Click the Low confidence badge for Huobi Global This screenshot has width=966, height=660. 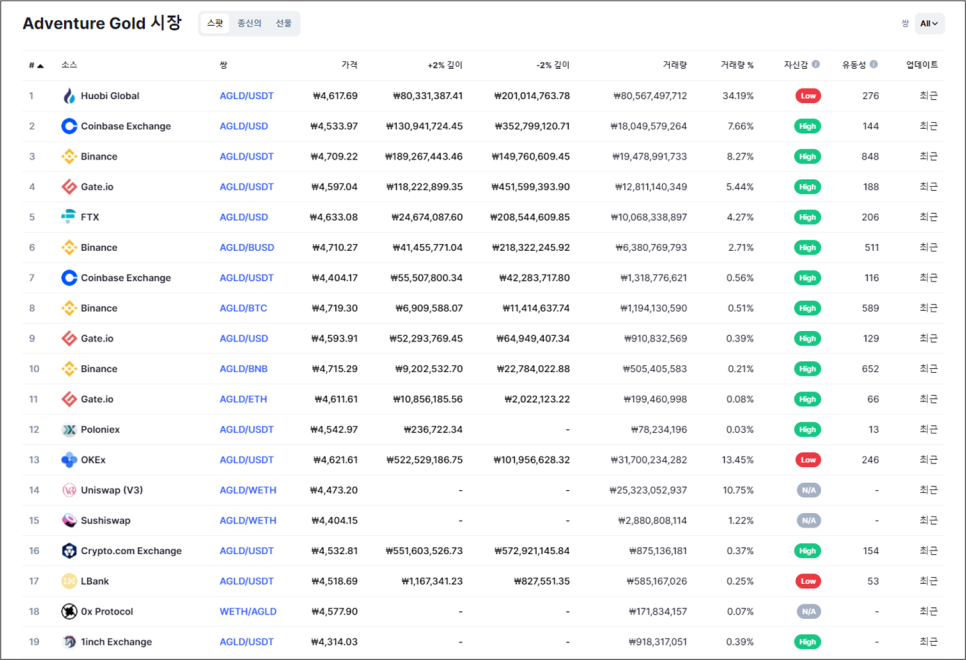tap(808, 96)
